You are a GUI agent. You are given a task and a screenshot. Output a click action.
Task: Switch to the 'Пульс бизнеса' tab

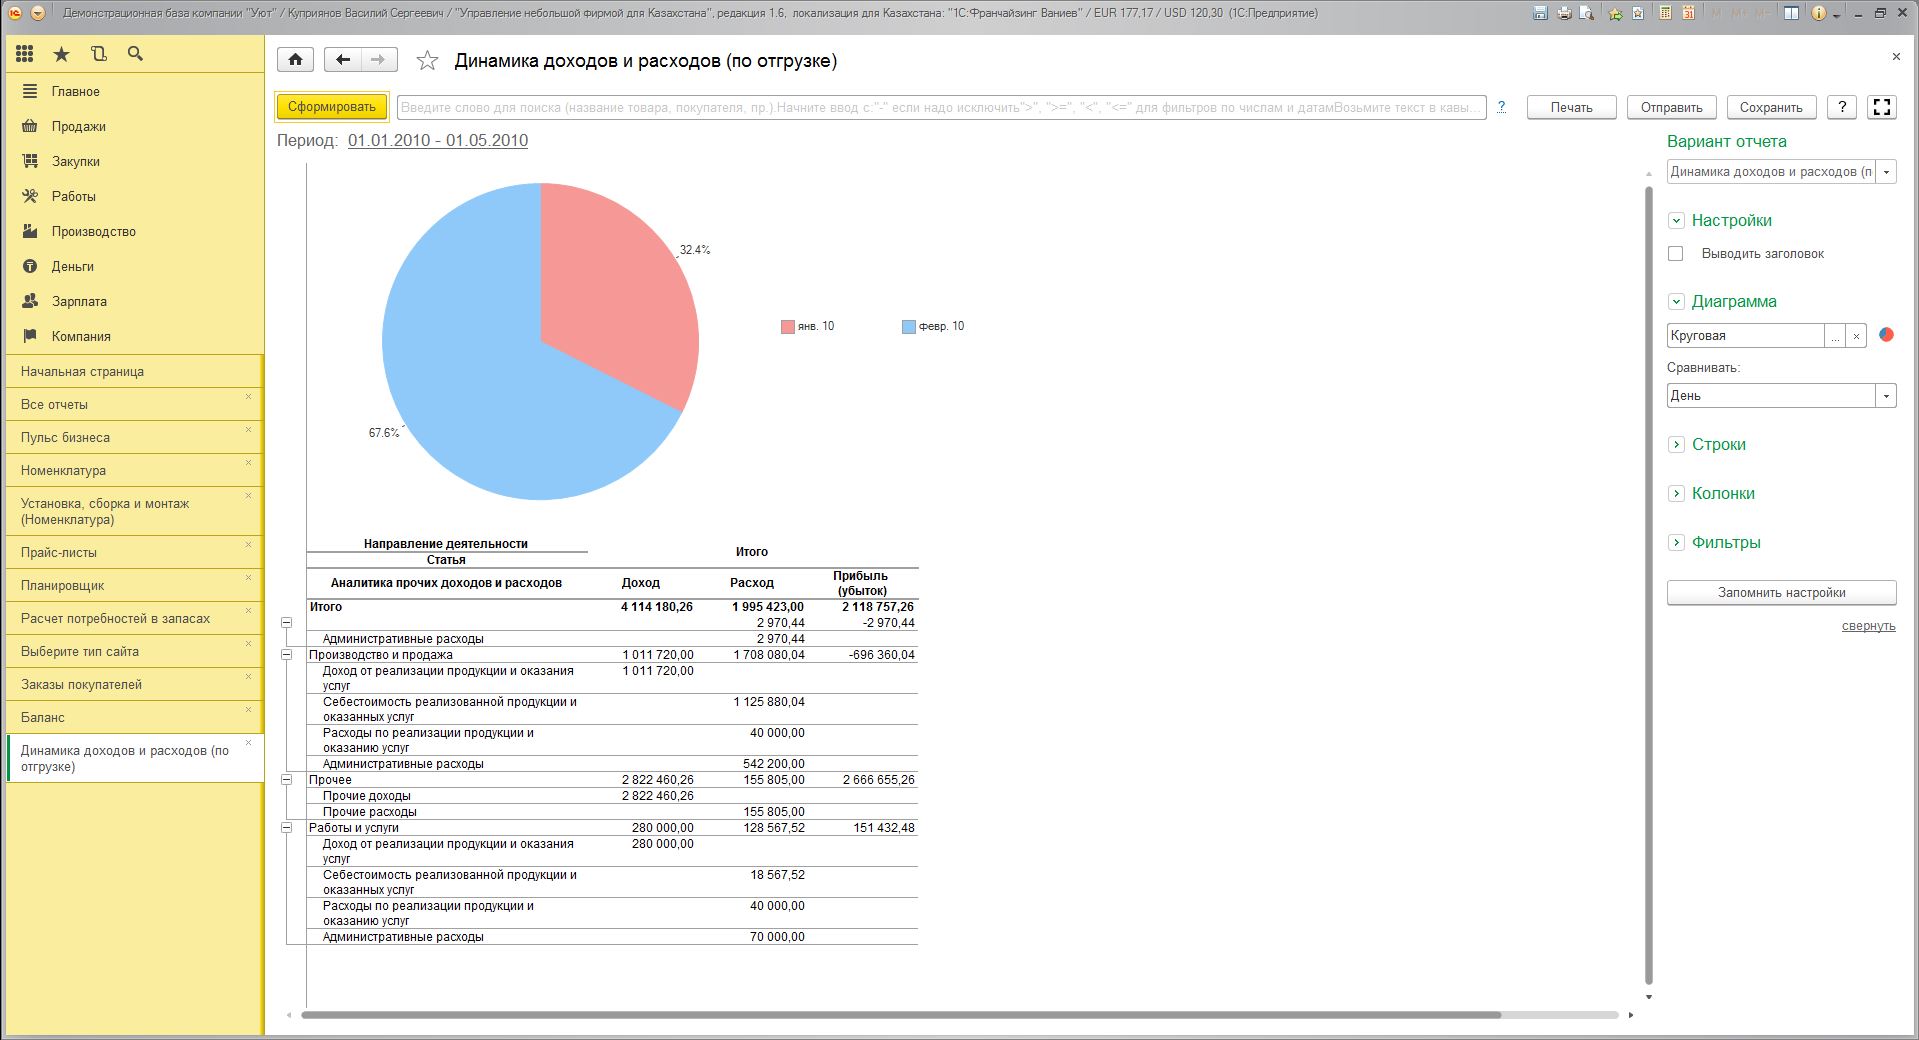65,437
